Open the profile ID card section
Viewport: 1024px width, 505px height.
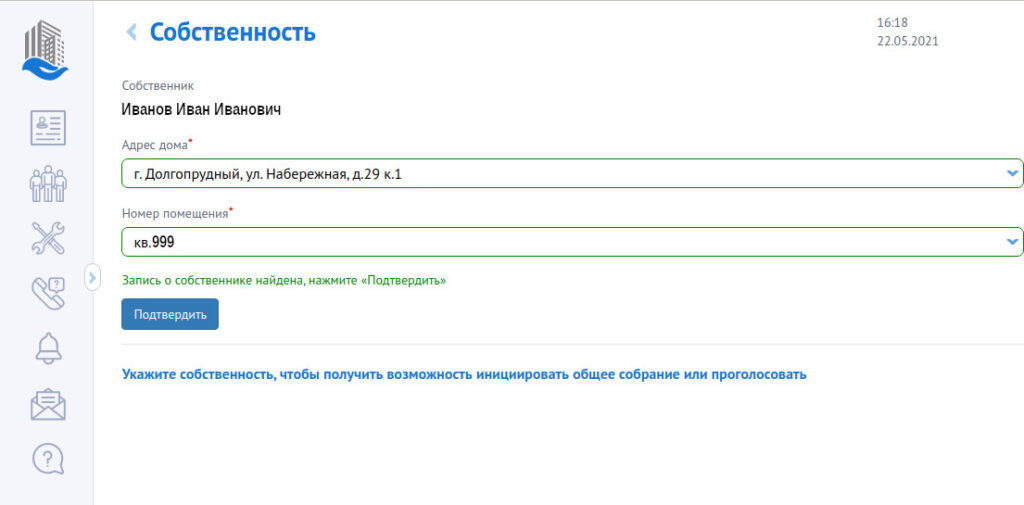48,127
